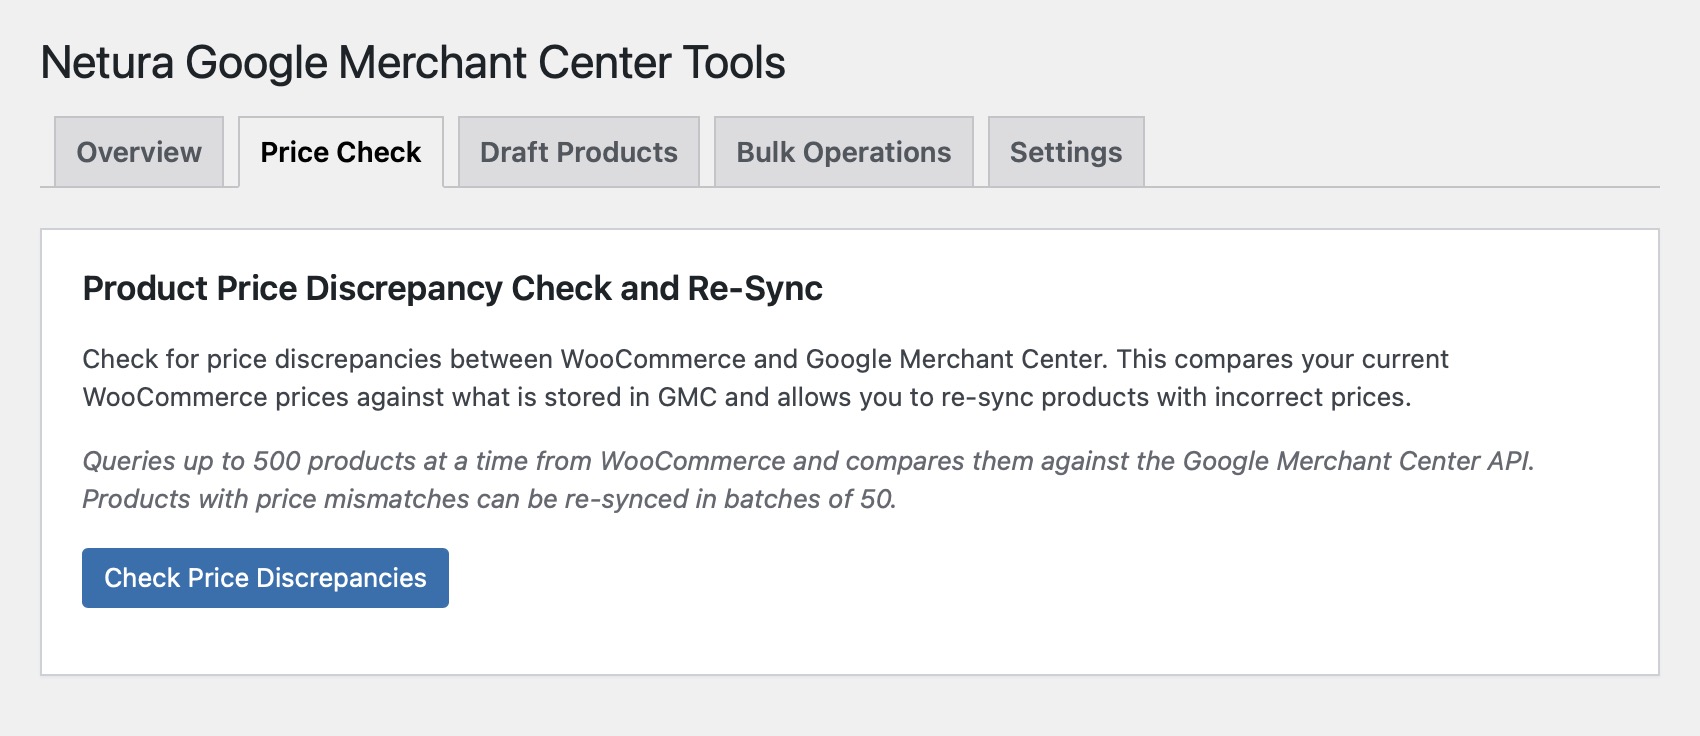Click the Check Price Discrepancies button
1700x736 pixels.
(265, 577)
